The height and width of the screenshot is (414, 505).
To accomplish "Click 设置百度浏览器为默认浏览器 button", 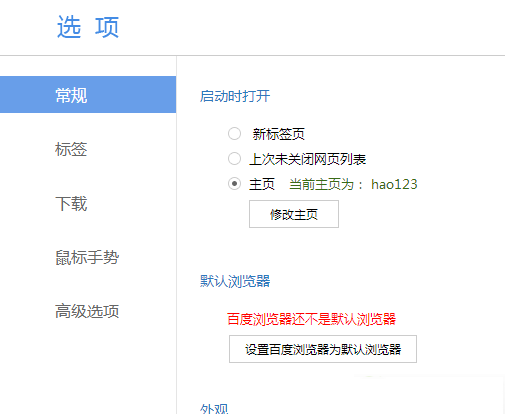I will (x=323, y=349).
